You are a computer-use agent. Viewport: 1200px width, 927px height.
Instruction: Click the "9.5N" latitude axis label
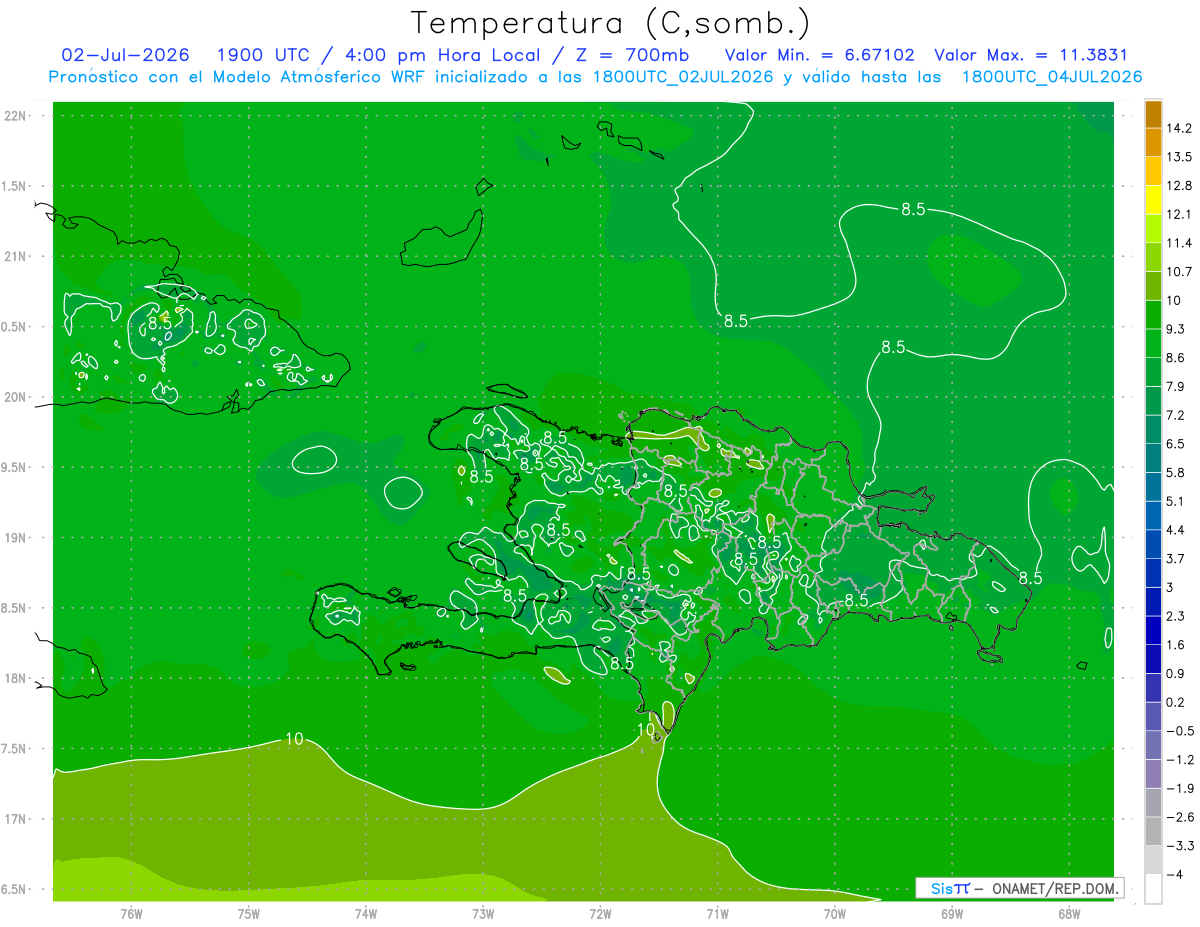(x=15, y=467)
